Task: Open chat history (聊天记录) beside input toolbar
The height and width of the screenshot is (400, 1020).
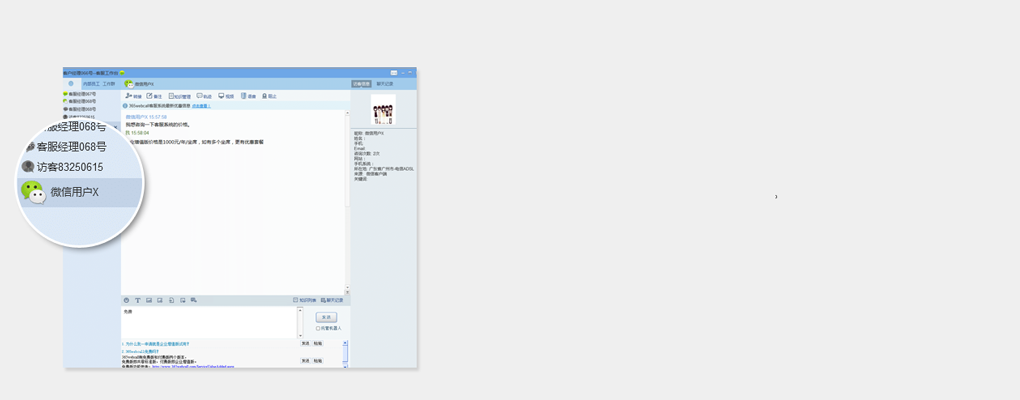Action: point(332,300)
